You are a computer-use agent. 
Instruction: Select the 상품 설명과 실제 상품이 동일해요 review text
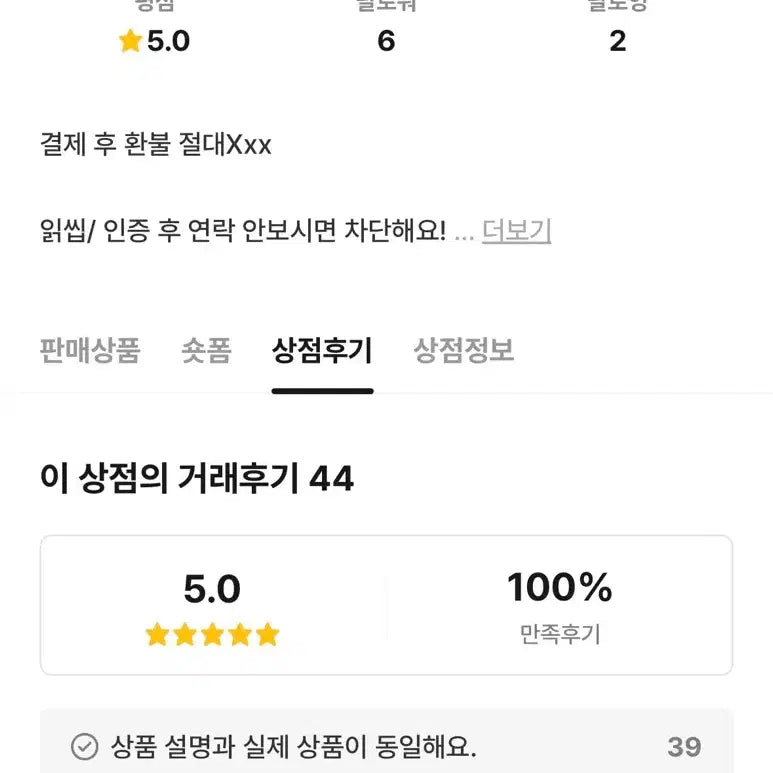(294, 746)
